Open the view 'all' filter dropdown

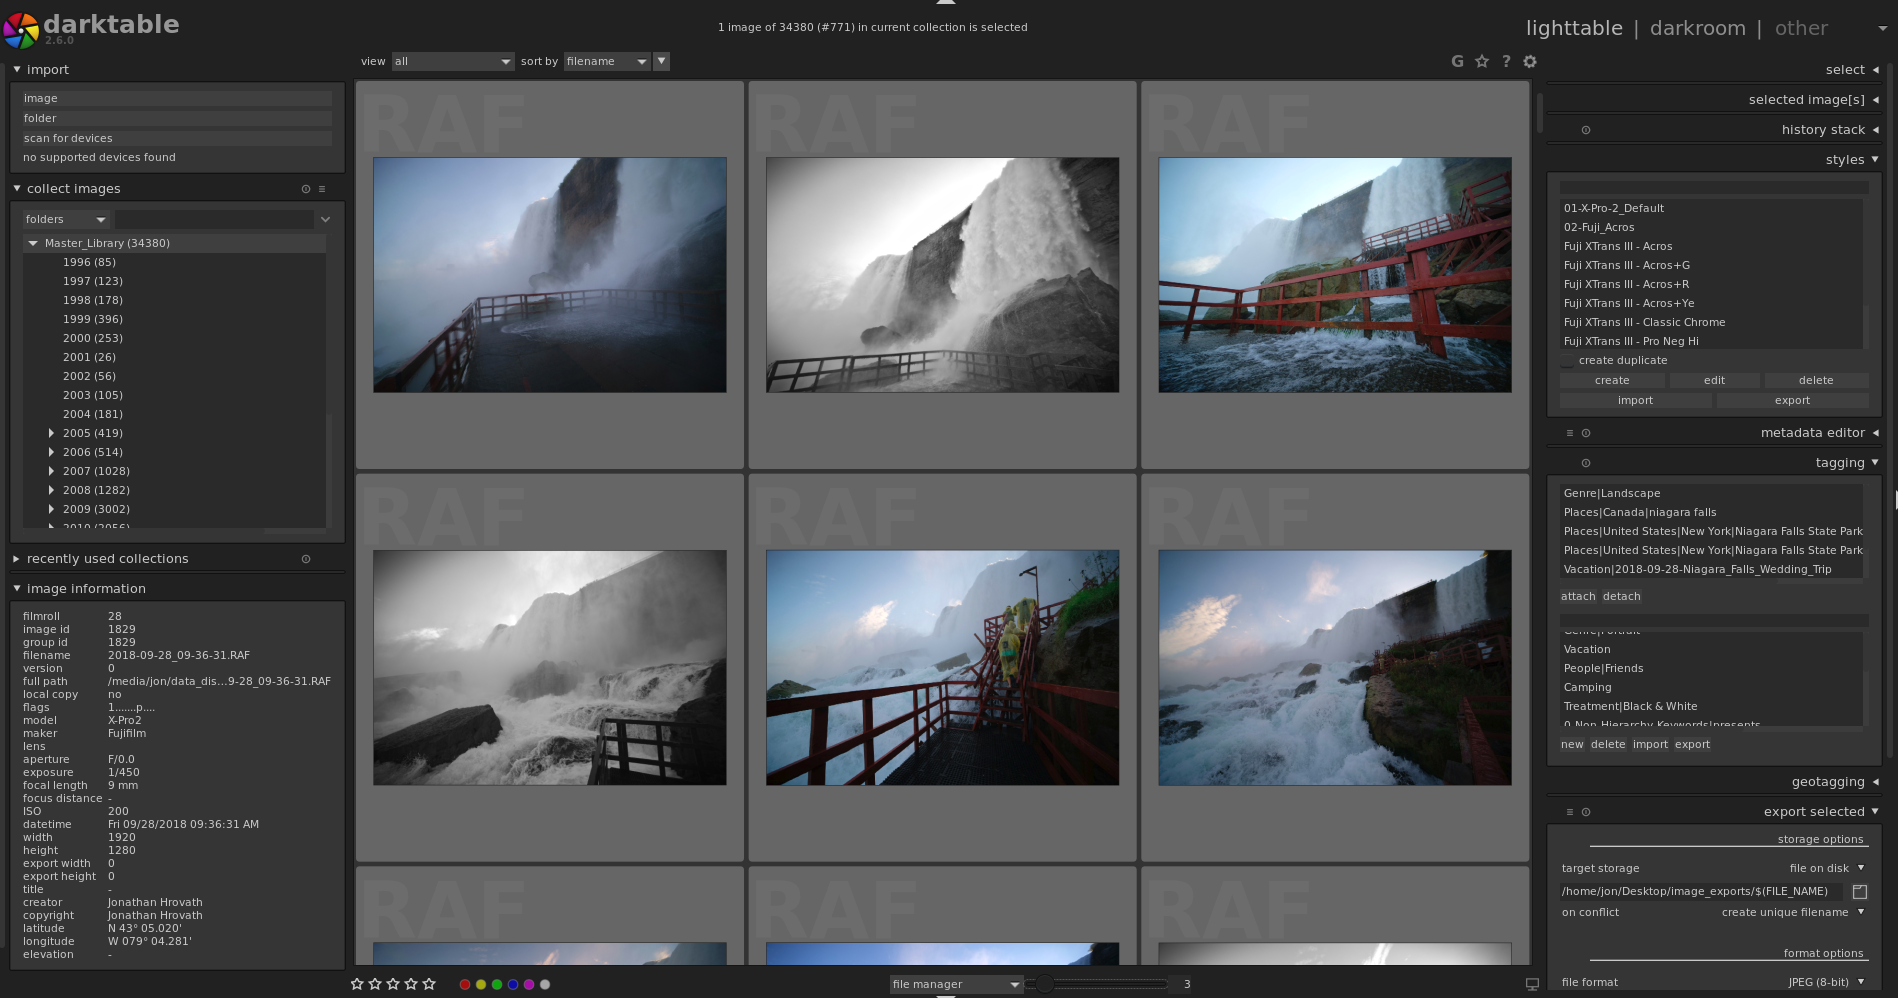pos(453,61)
